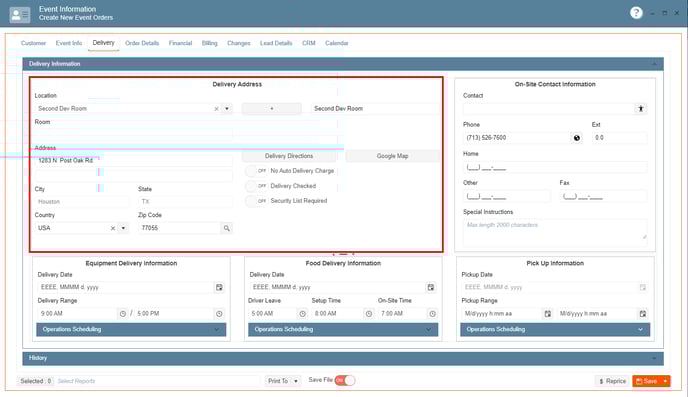Open clock icon for 5:00 PM range end
688x397 pixels.
click(x=219, y=314)
